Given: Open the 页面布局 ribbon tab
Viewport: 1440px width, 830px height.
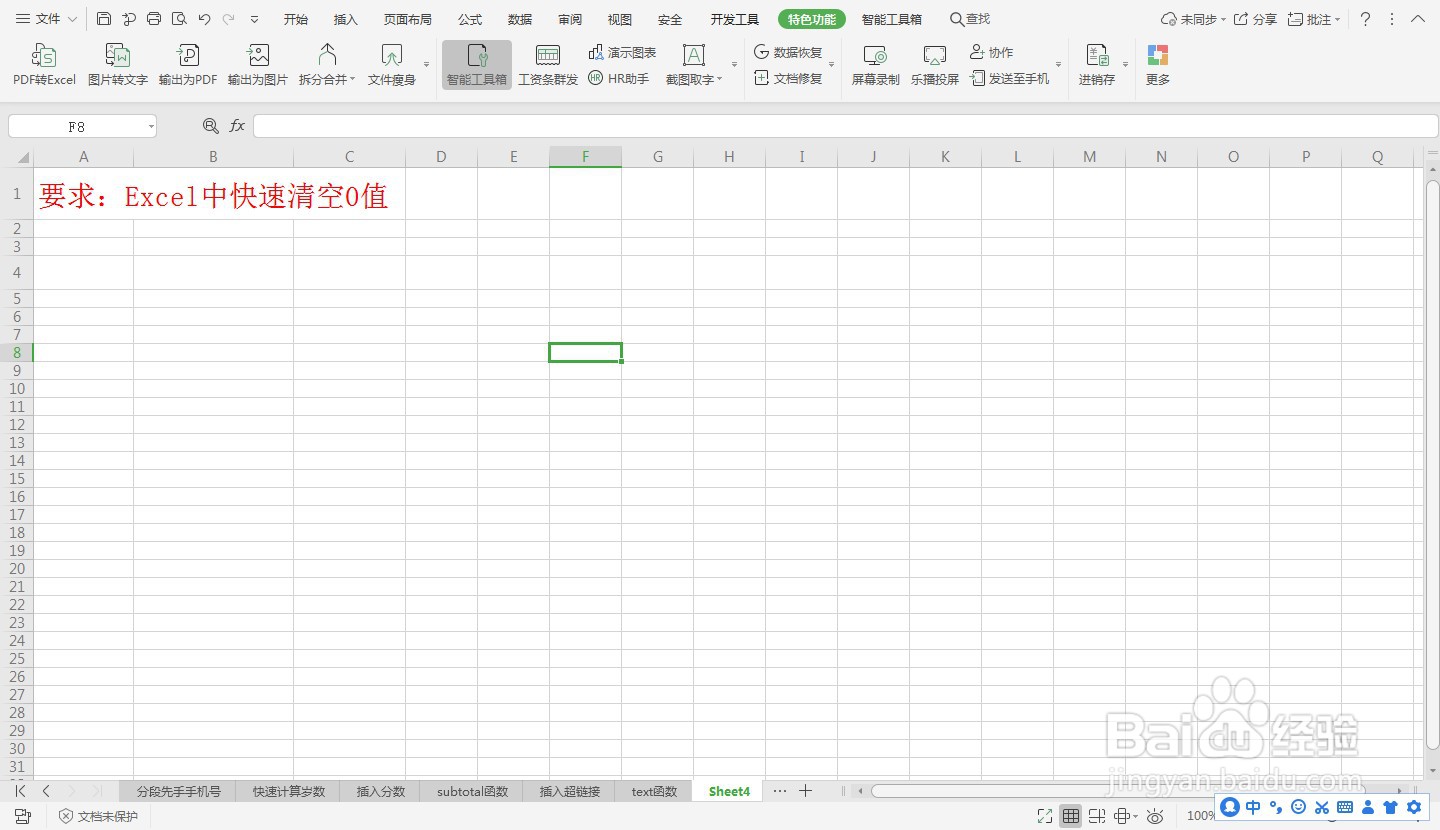Looking at the screenshot, I should click(x=408, y=19).
